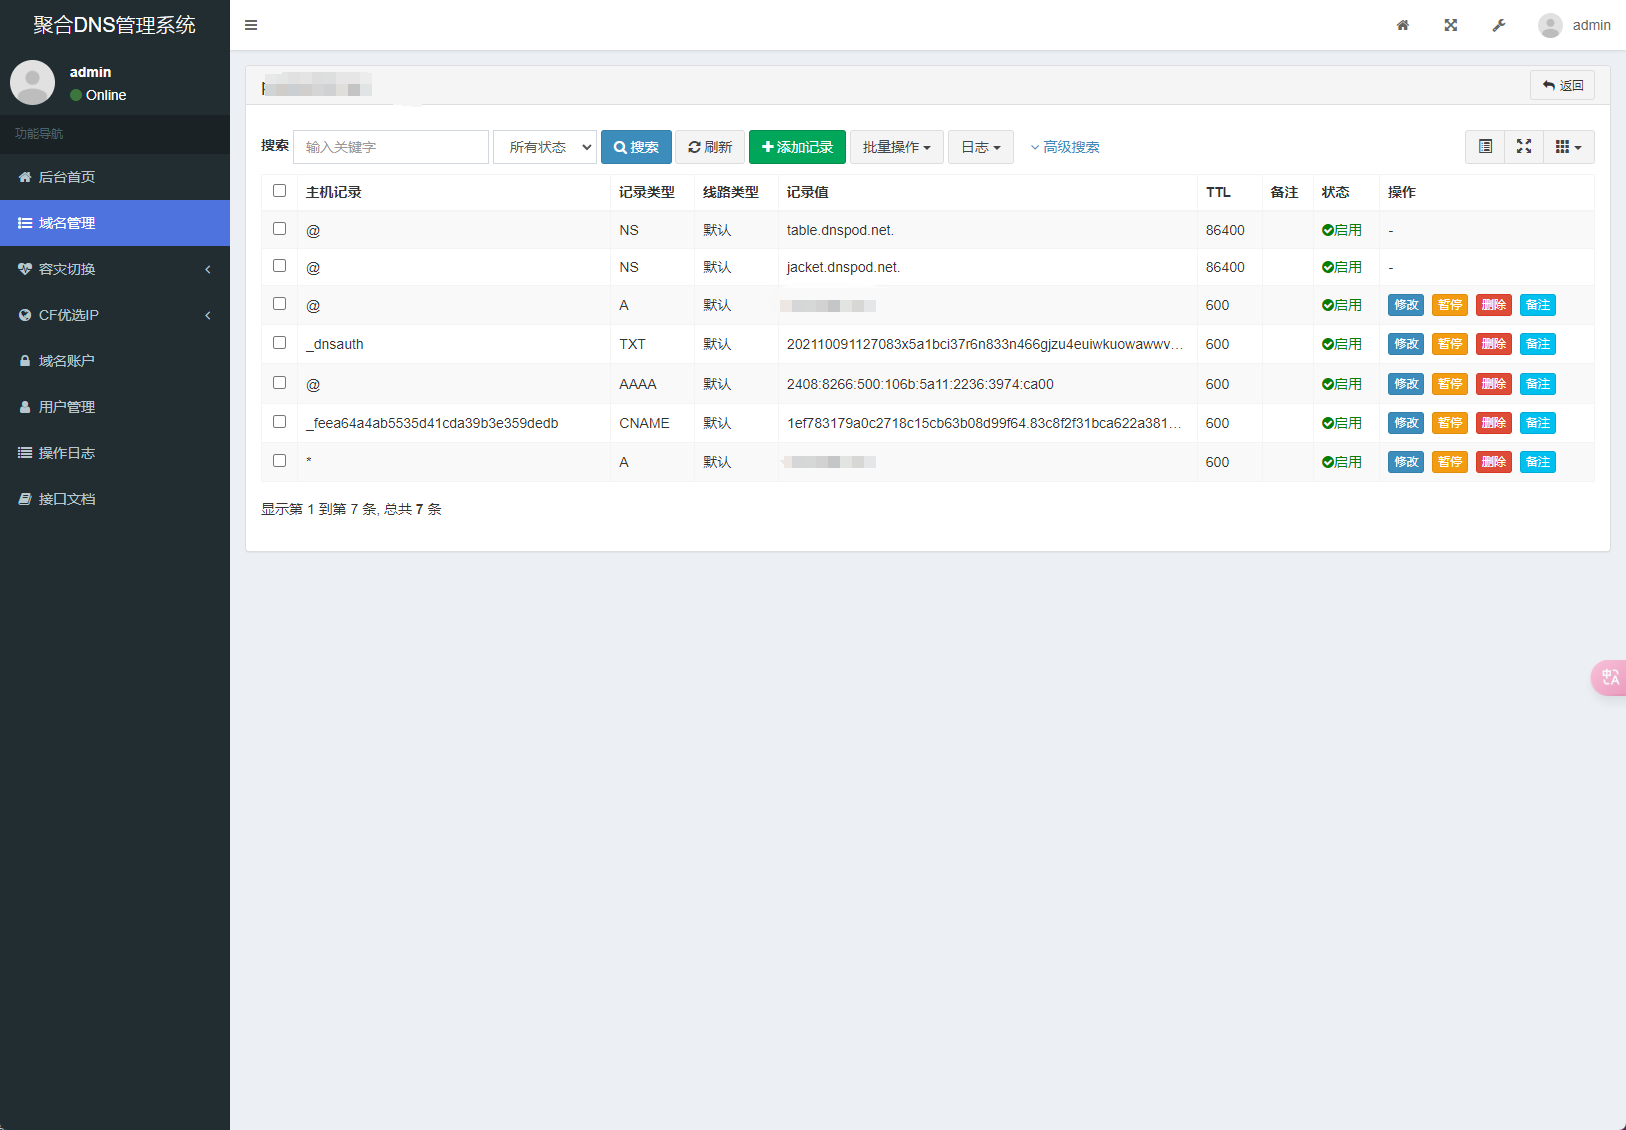The height and width of the screenshot is (1130, 1626).
Task: Click 修改 for the @ A record
Action: [x=1406, y=305]
